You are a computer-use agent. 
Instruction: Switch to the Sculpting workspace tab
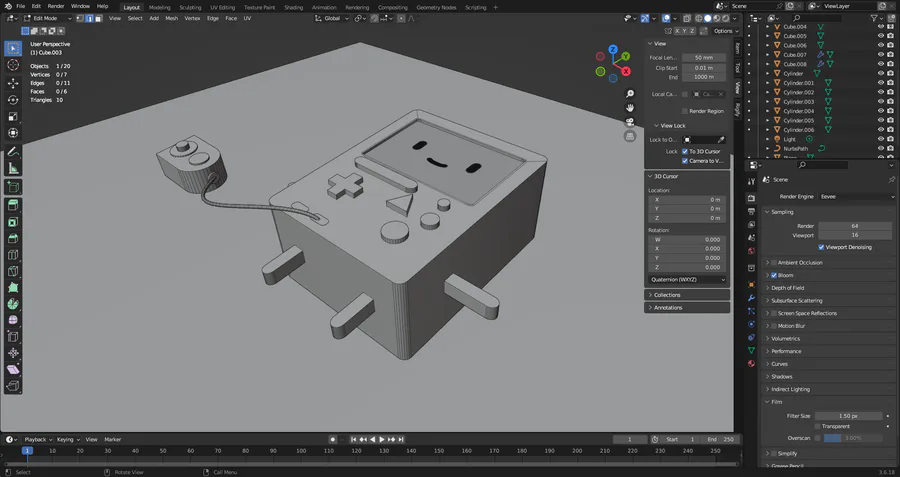[190, 7]
